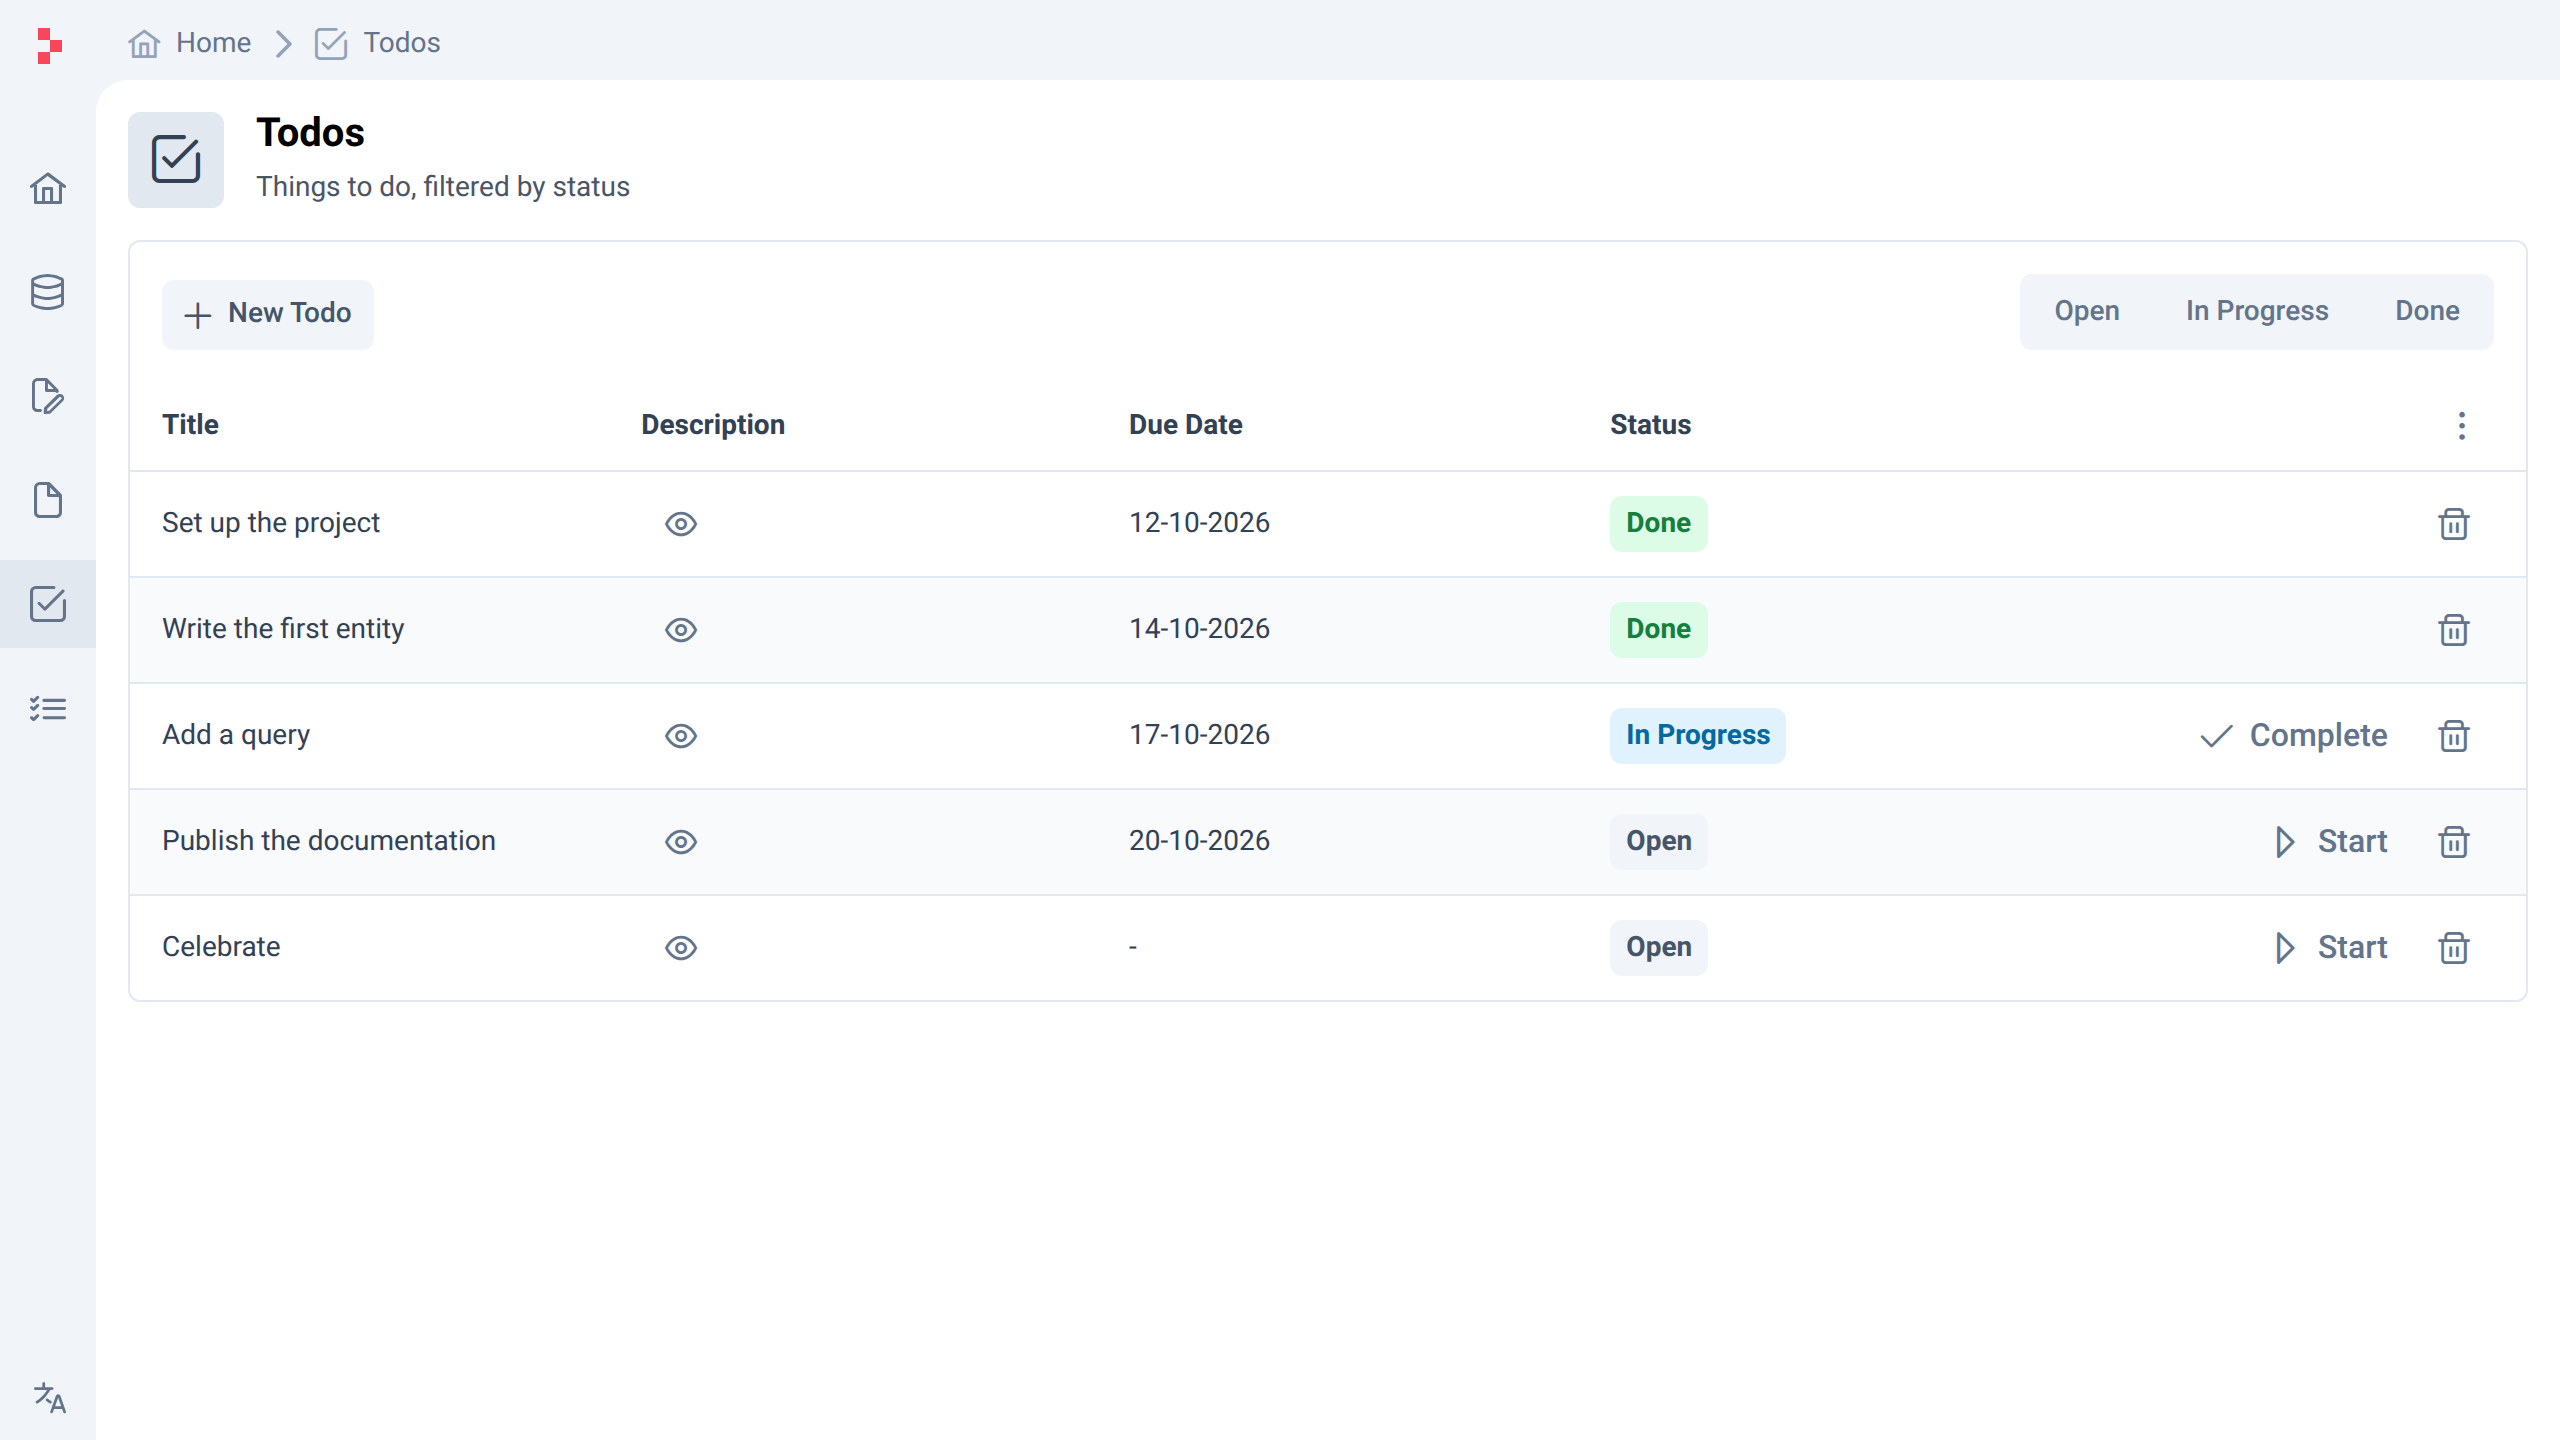Click the Title column header
This screenshot has height=1440, width=2560.
click(x=190, y=425)
